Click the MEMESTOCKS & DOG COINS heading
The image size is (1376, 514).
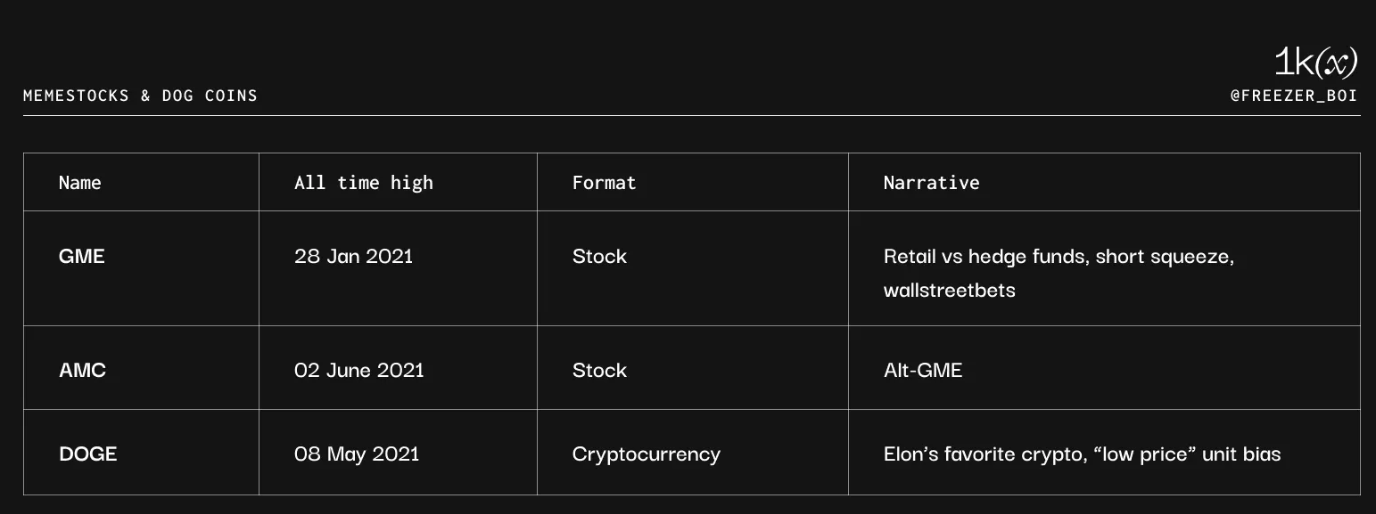(140, 96)
